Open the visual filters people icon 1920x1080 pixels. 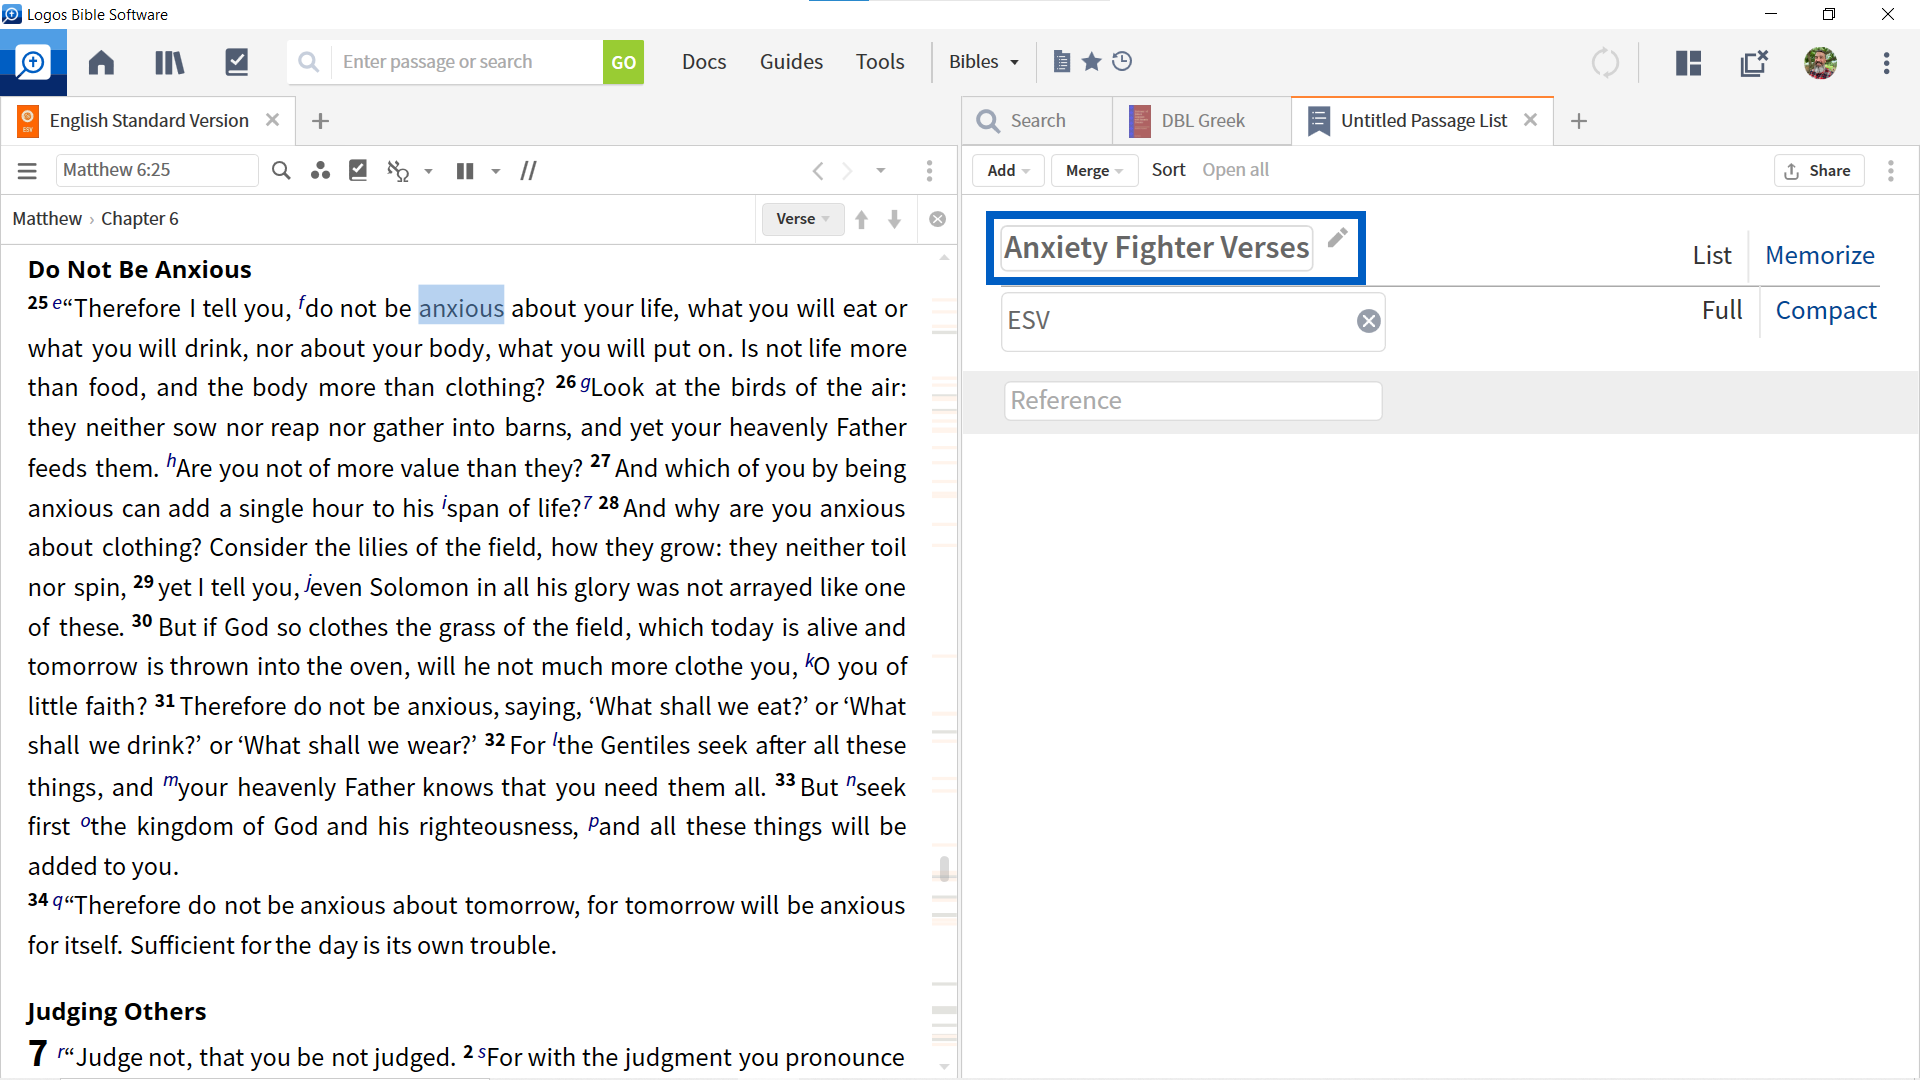point(320,170)
